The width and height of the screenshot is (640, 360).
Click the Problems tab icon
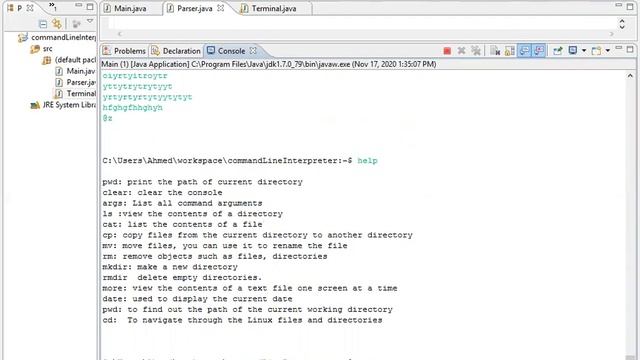click(x=107, y=51)
